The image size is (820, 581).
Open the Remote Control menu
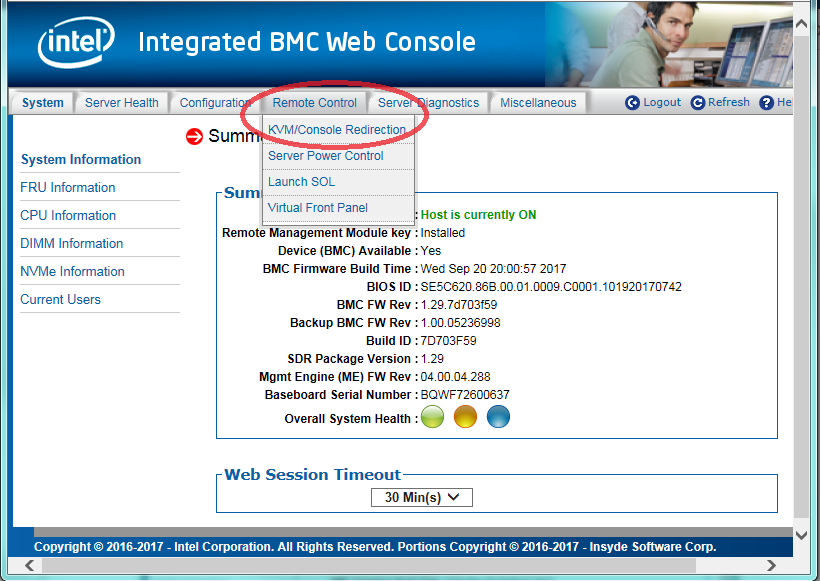click(314, 102)
